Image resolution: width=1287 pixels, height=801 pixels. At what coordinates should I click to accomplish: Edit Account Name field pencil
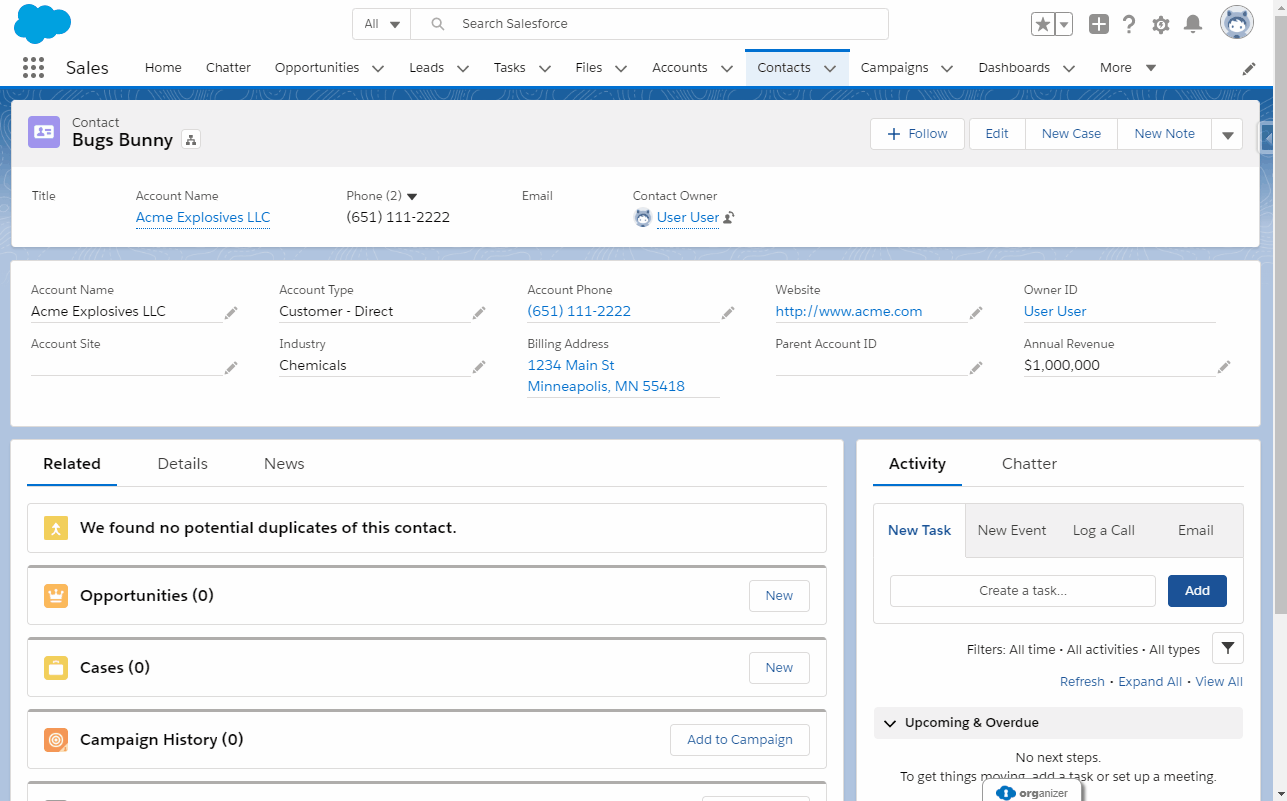(231, 312)
